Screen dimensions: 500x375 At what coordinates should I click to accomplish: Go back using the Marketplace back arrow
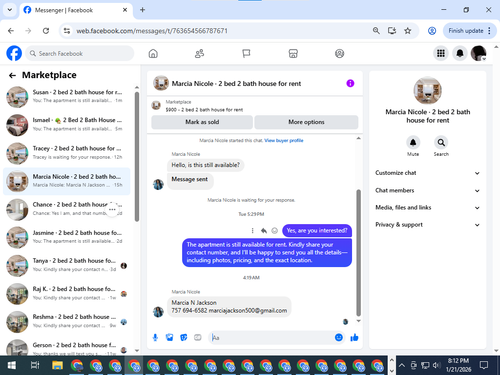(x=12, y=75)
